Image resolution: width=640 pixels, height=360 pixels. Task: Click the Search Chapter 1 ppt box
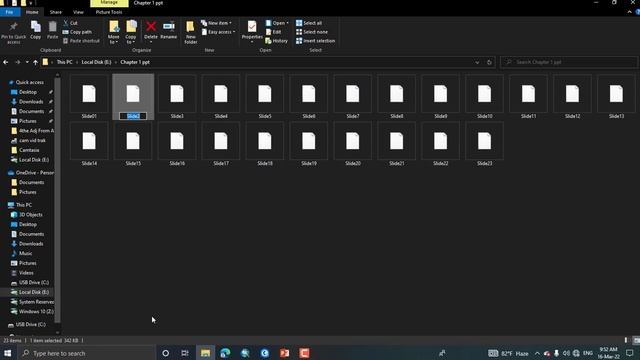[568, 62]
